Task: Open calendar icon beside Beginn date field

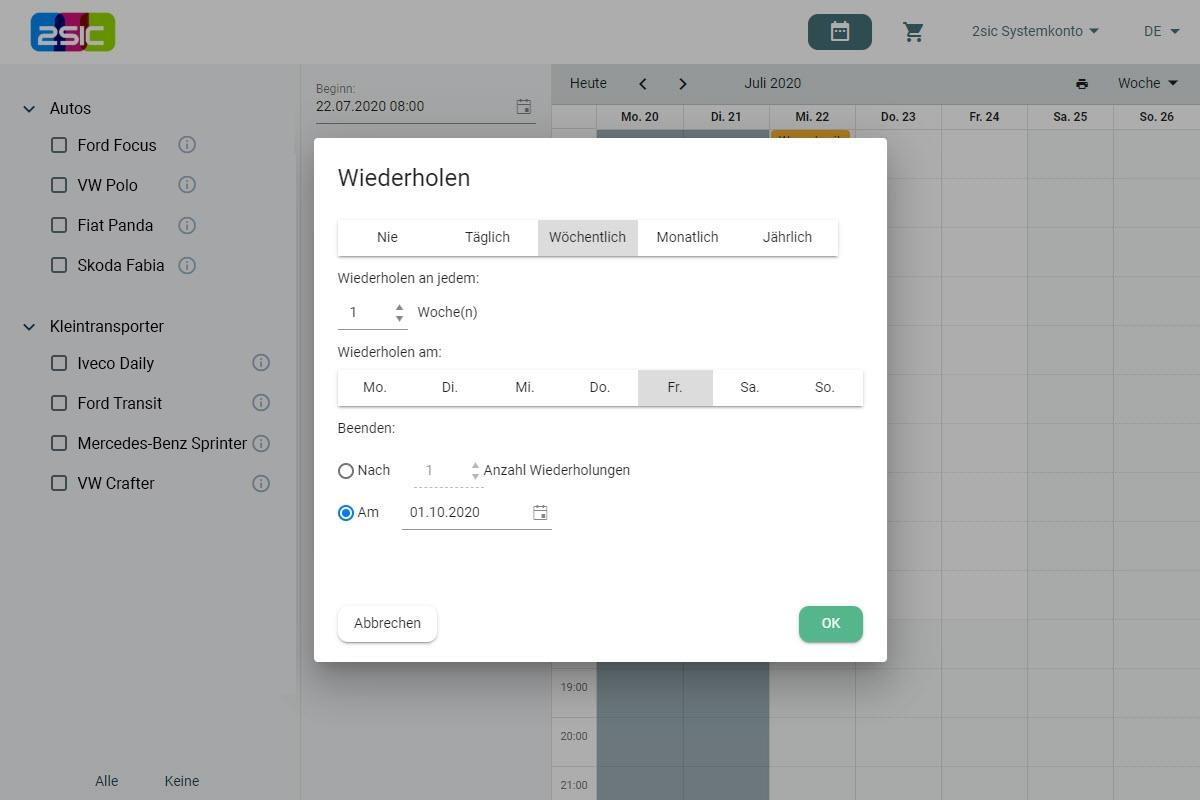Action: pyautogui.click(x=524, y=107)
